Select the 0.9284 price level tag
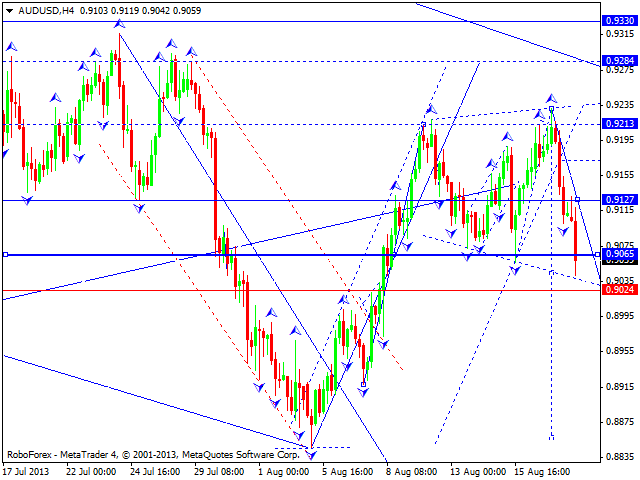The height and width of the screenshot is (480, 640). [x=617, y=61]
